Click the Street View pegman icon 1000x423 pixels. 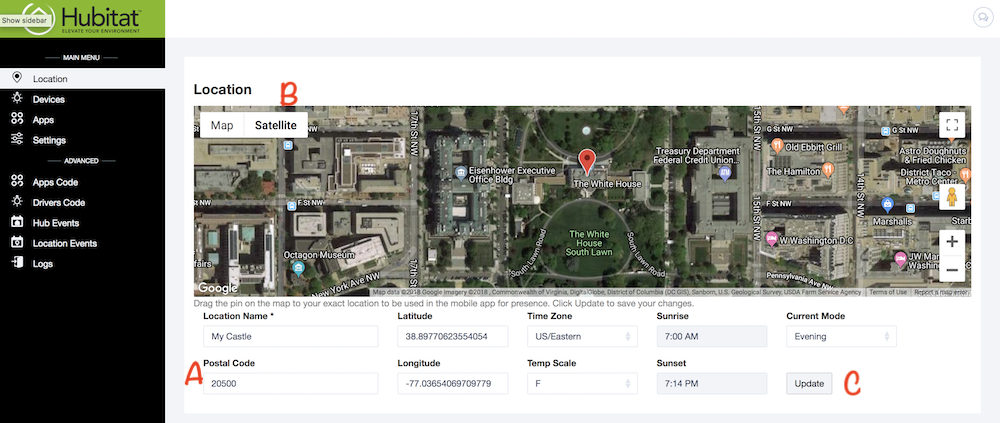click(952, 197)
